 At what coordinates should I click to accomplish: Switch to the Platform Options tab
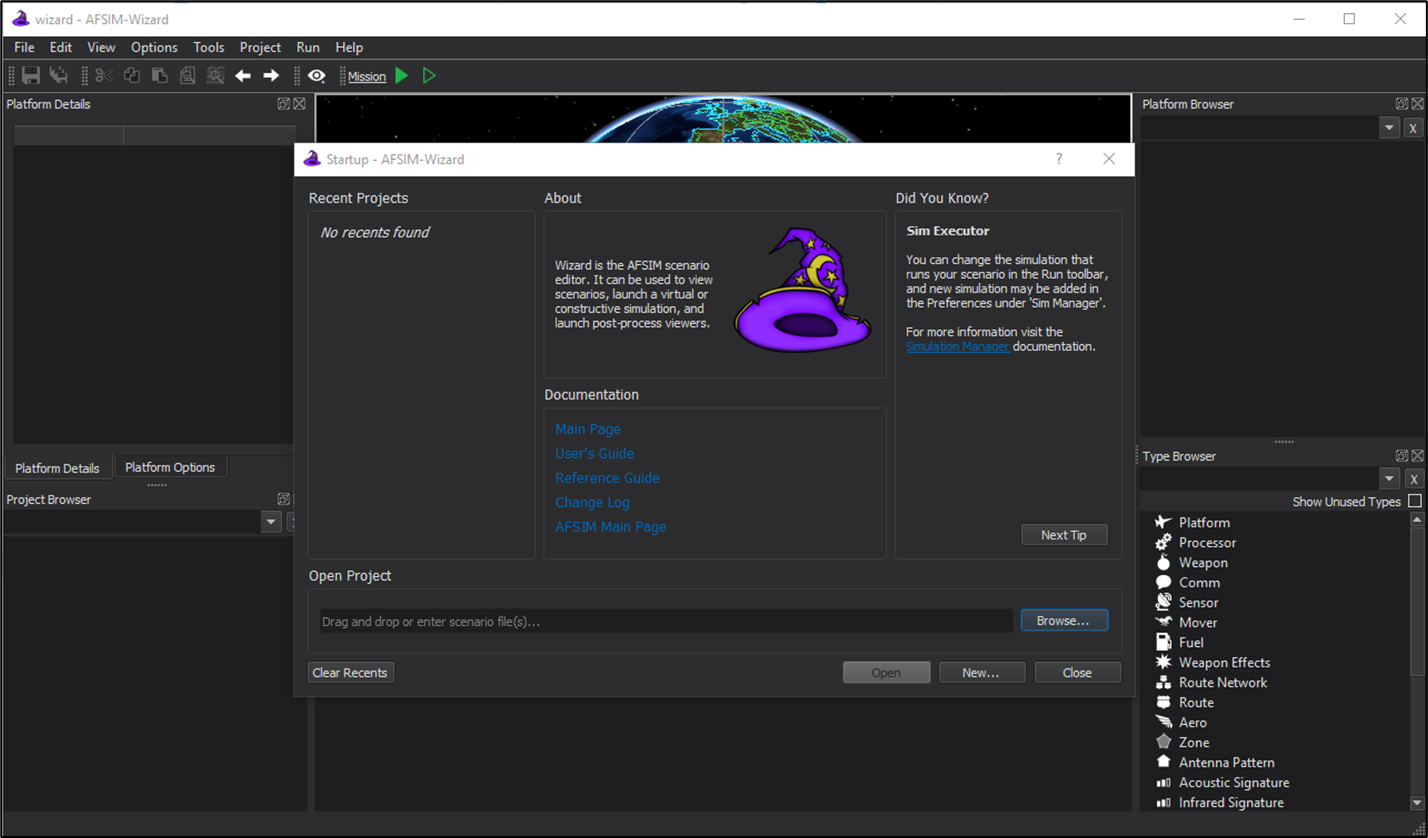point(170,467)
